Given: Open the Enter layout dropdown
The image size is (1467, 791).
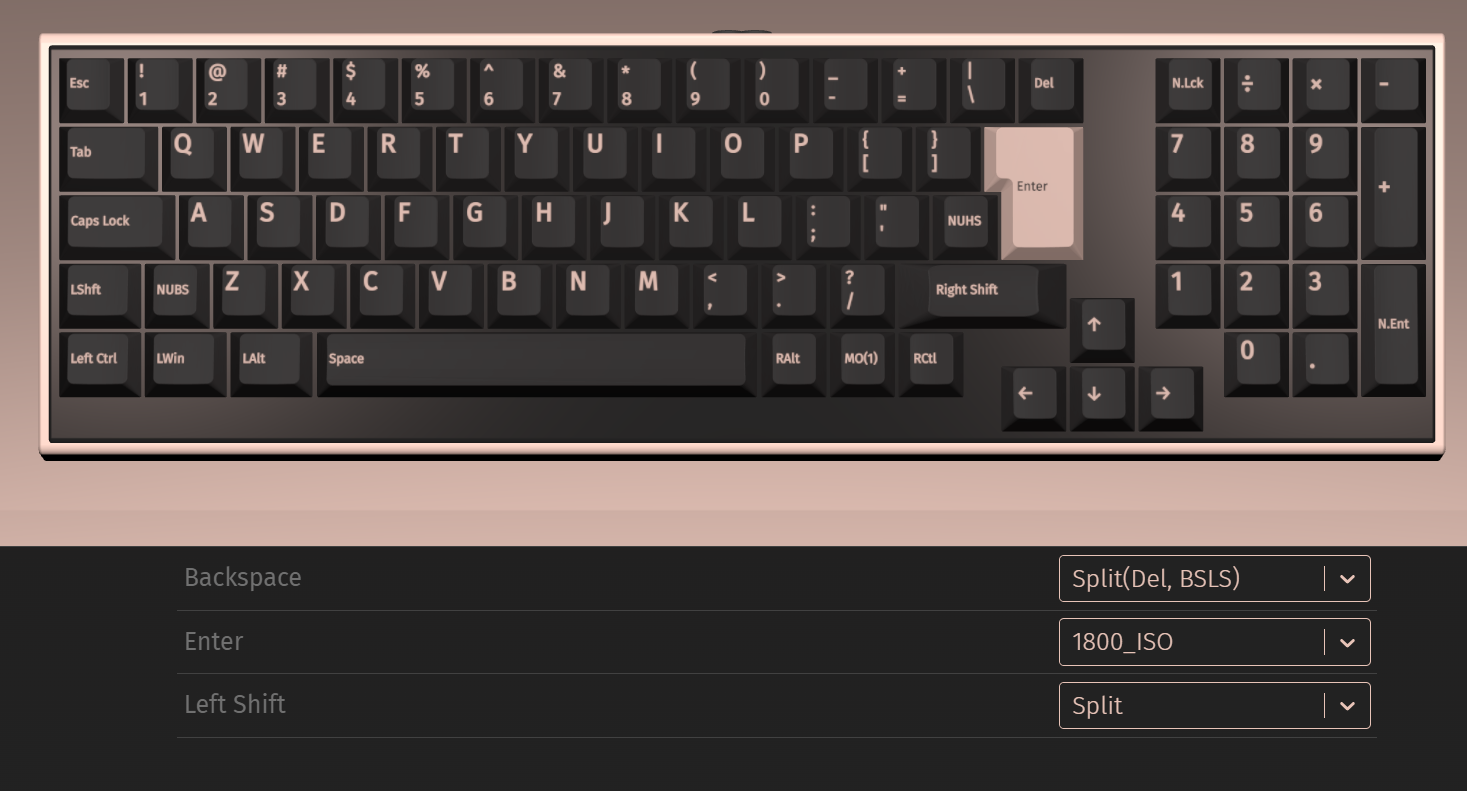Looking at the screenshot, I should click(x=1214, y=642).
